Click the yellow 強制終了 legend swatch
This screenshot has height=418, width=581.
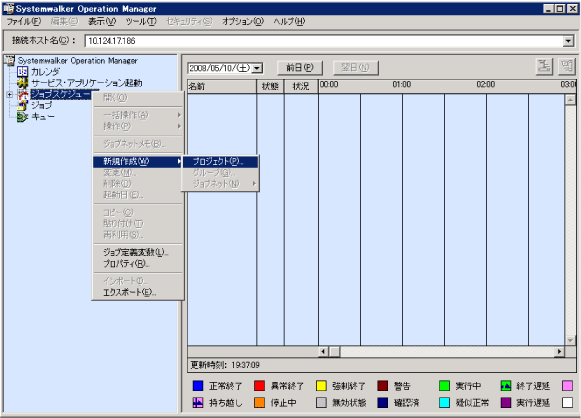point(321,386)
